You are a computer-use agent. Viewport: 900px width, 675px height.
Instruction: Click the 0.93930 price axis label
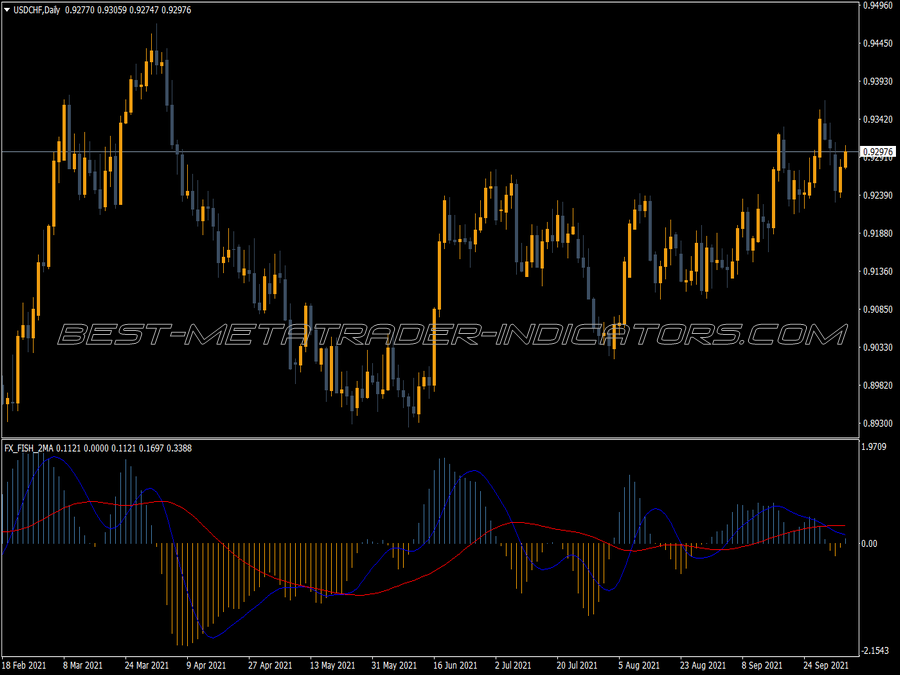coord(878,82)
